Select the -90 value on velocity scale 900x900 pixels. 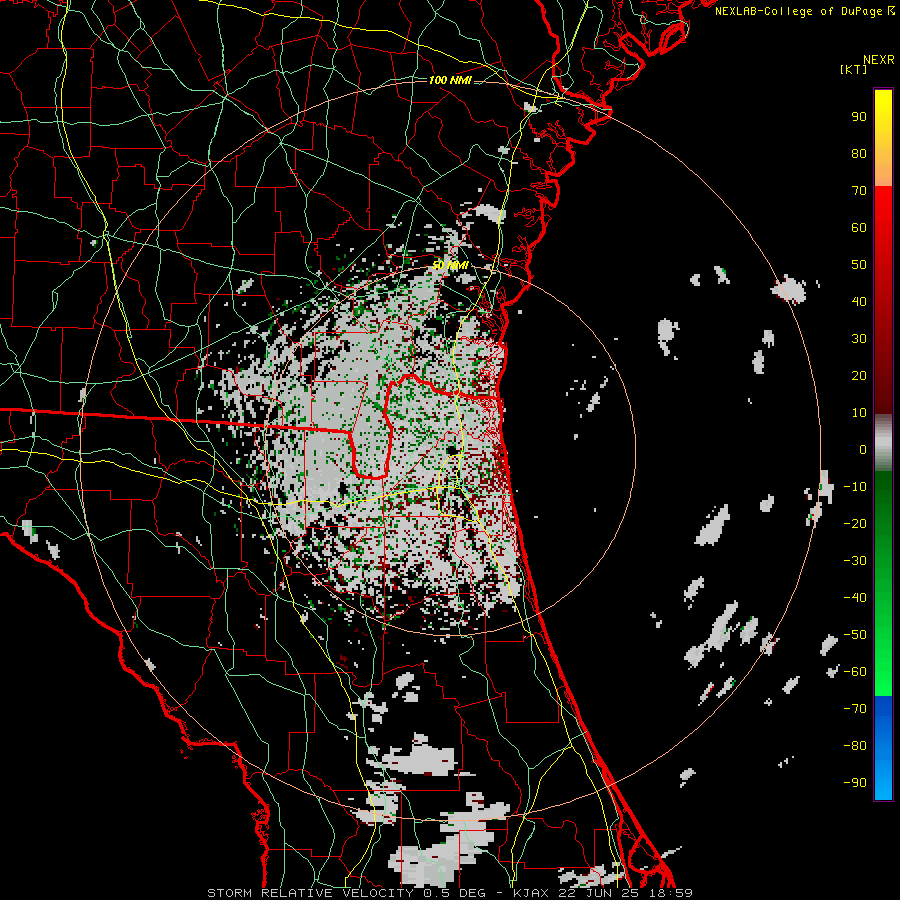tap(855, 783)
